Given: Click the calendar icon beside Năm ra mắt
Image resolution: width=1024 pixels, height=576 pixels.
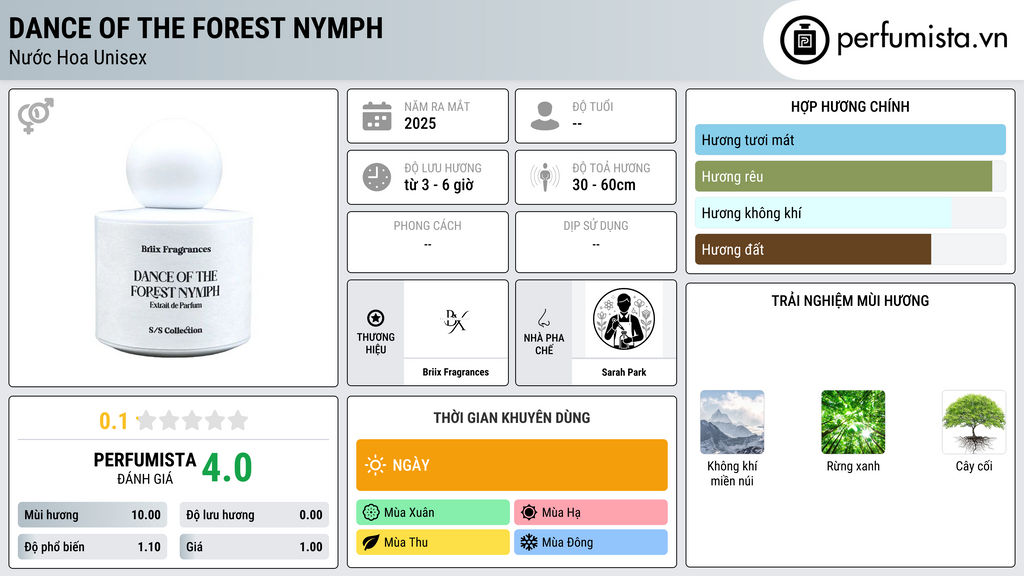Looking at the screenshot, I should tap(377, 116).
